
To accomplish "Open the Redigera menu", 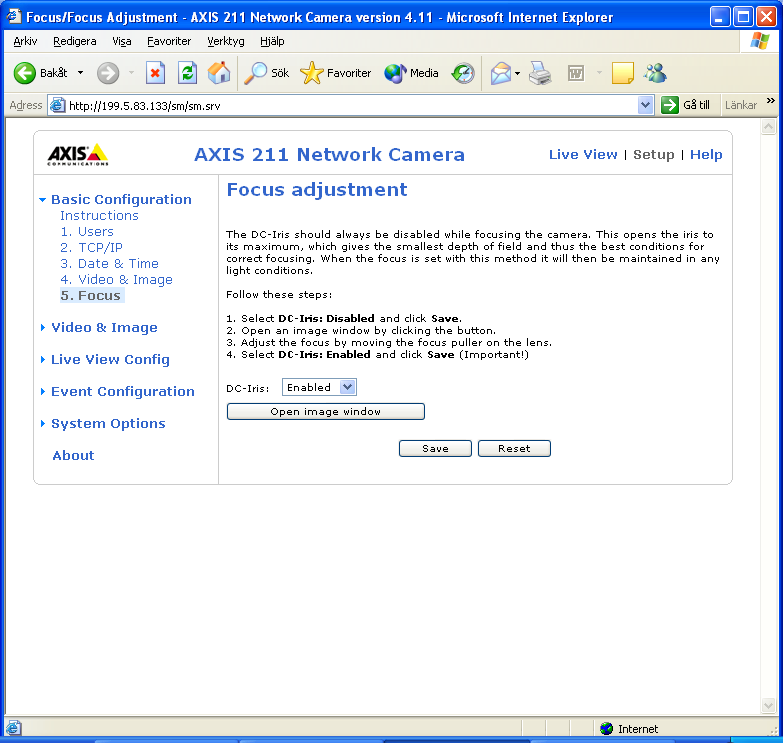I will 74,41.
